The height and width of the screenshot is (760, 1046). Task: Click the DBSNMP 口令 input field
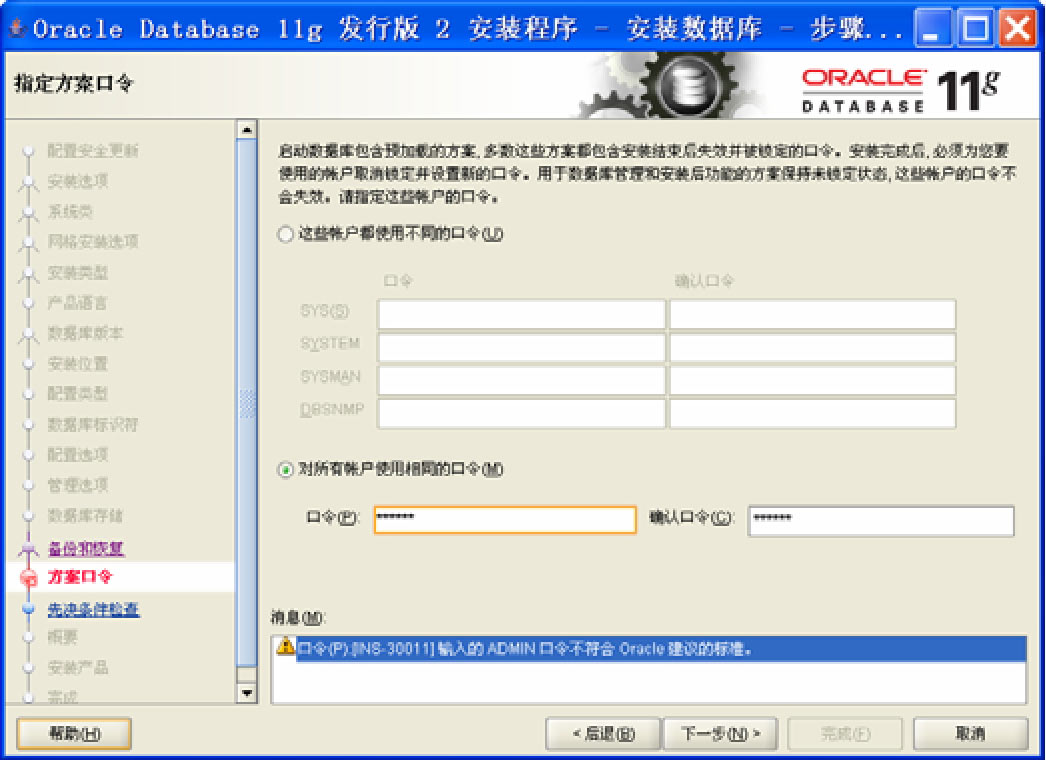522,414
